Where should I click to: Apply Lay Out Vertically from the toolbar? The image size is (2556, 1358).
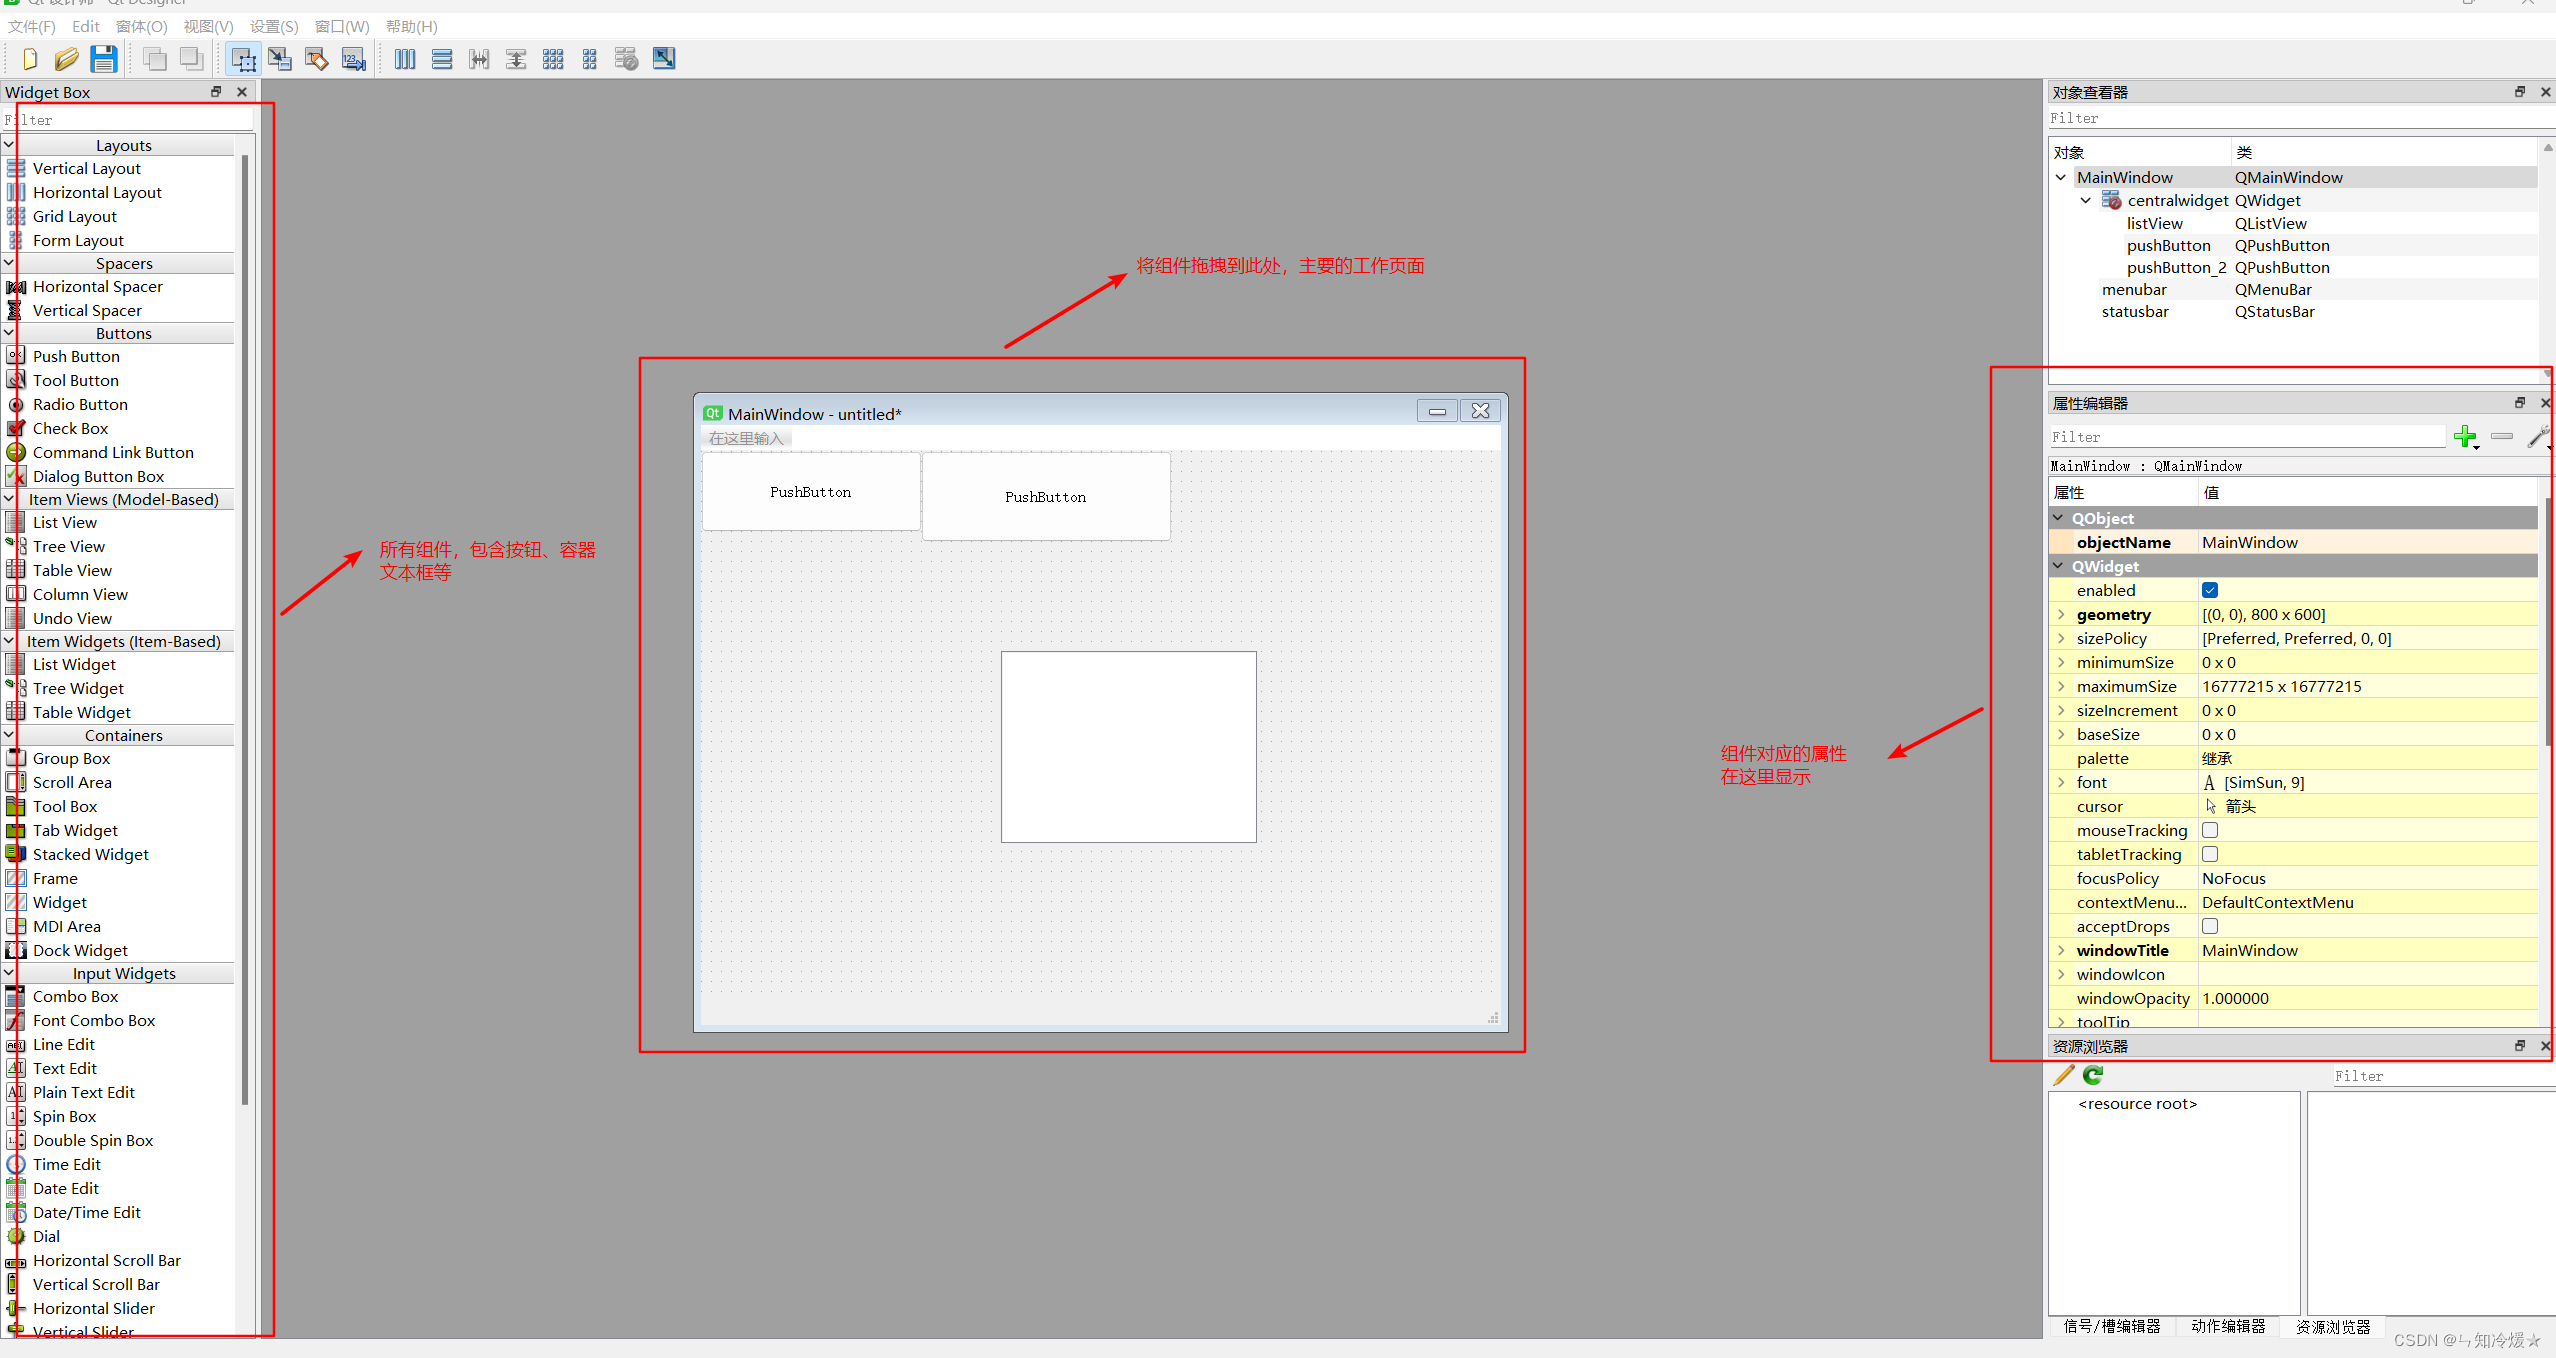pyautogui.click(x=442, y=59)
